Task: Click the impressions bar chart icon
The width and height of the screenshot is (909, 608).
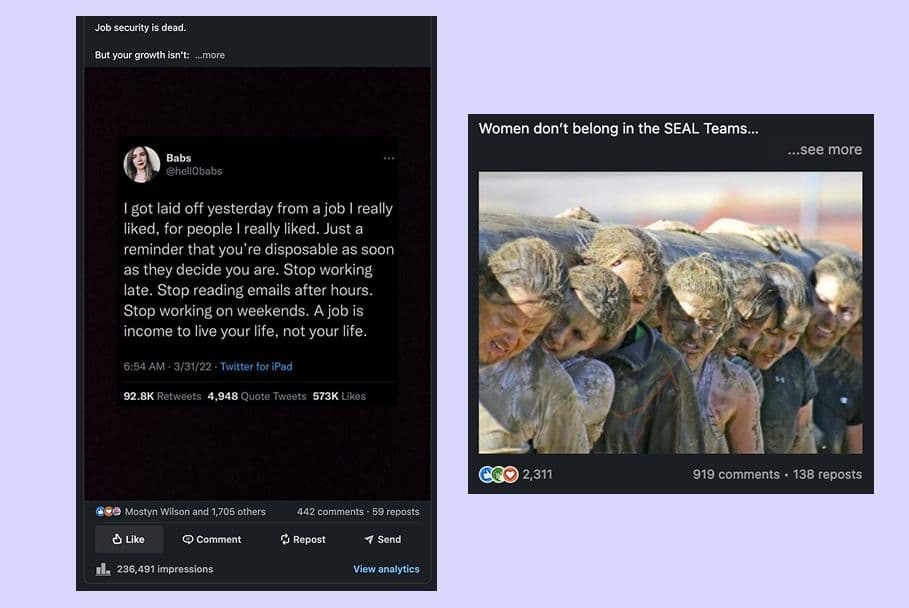Action: [103, 569]
